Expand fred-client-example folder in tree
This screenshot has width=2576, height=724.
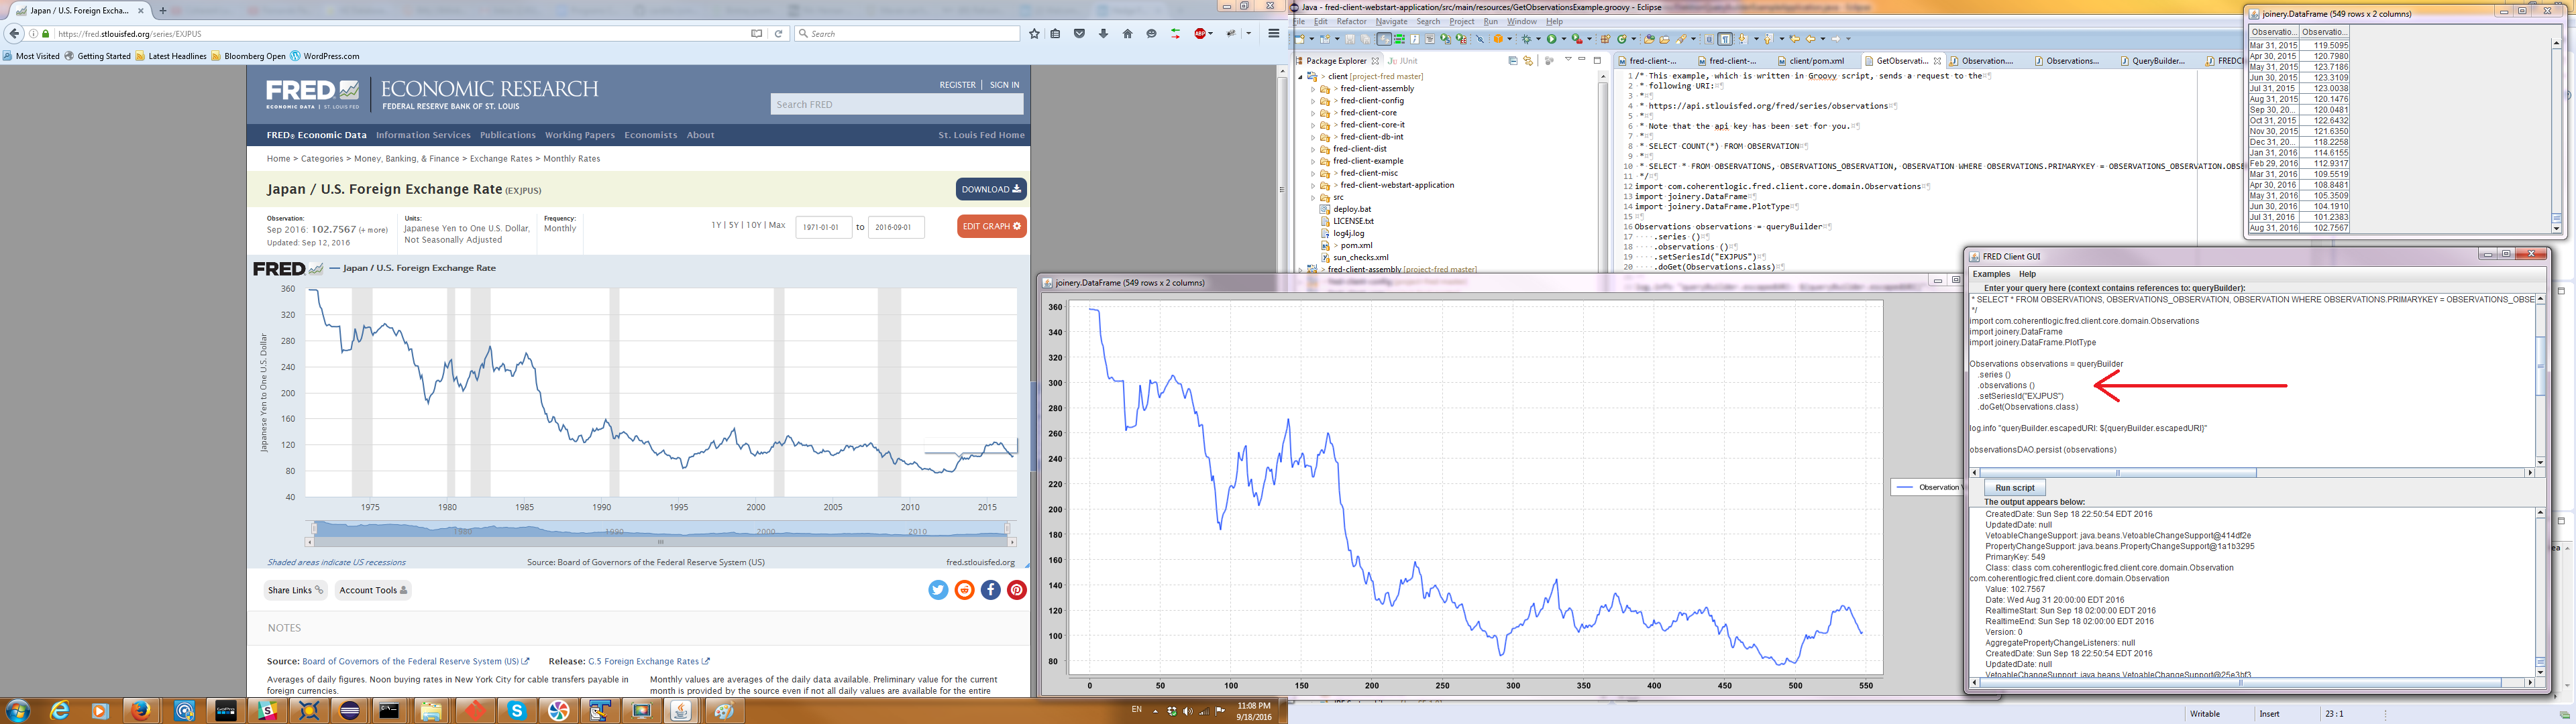point(1313,161)
